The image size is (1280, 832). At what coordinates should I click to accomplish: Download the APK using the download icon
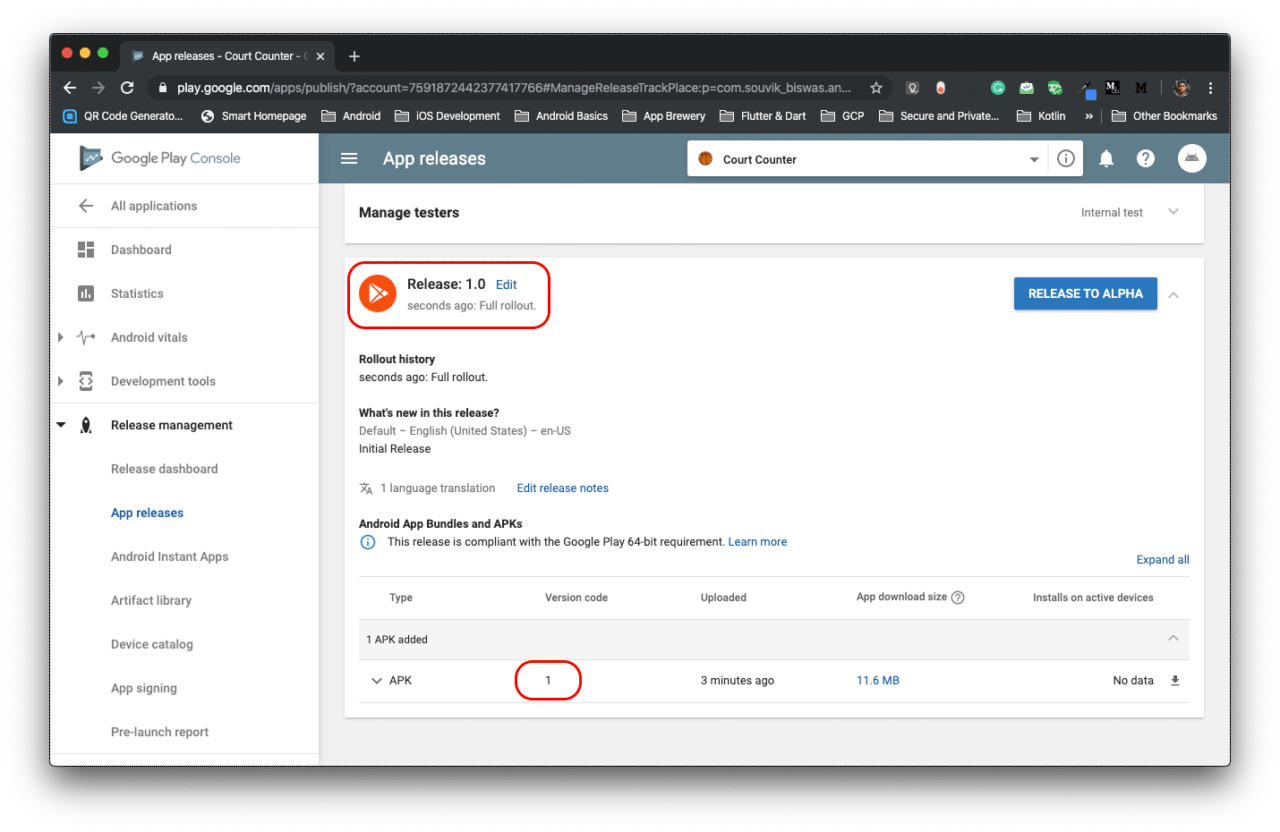pos(1175,681)
